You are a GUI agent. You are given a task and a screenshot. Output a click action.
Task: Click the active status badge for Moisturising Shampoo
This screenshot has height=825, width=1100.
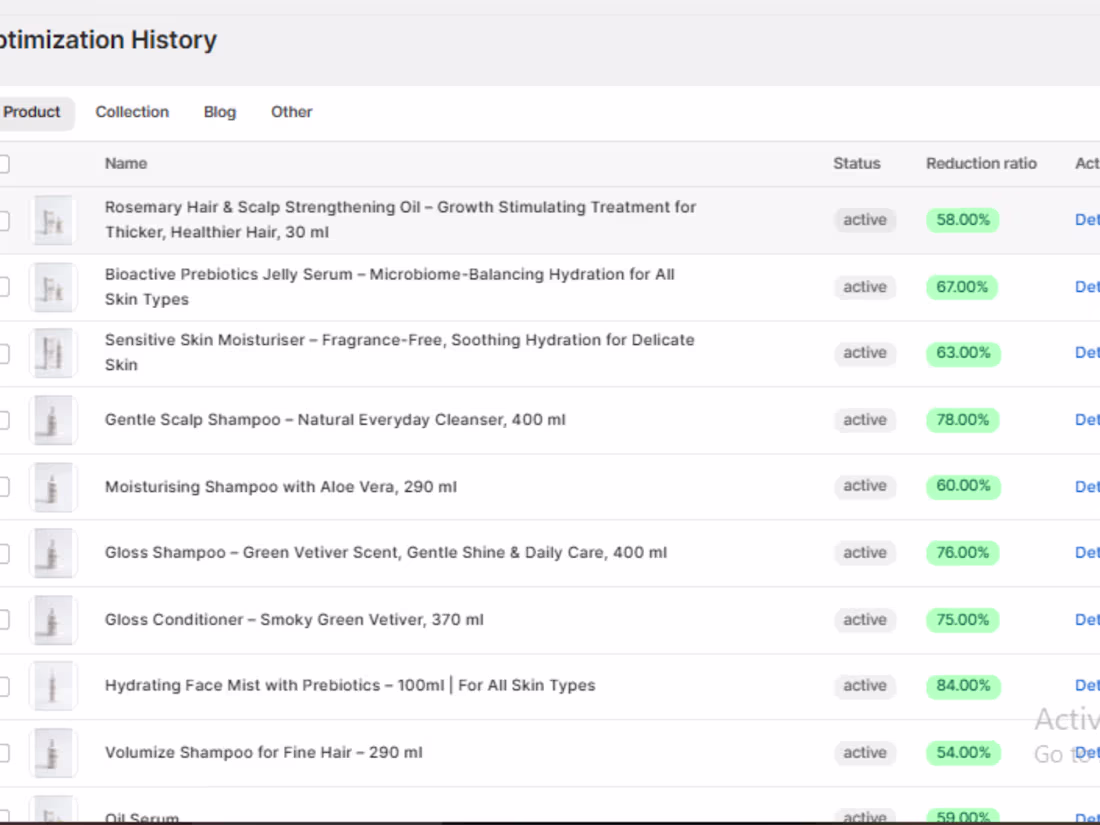pos(864,486)
